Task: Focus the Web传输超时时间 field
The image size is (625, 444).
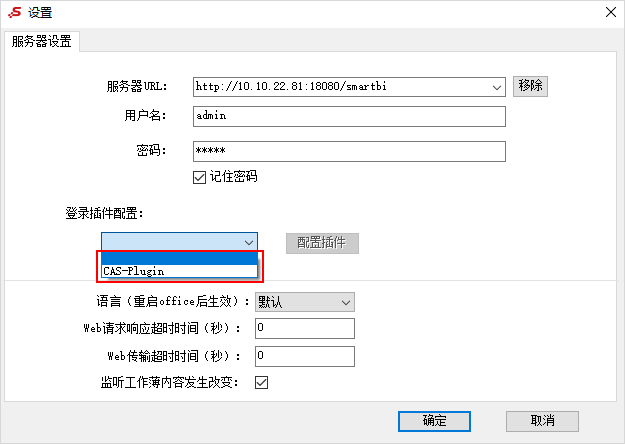Action: pos(305,356)
